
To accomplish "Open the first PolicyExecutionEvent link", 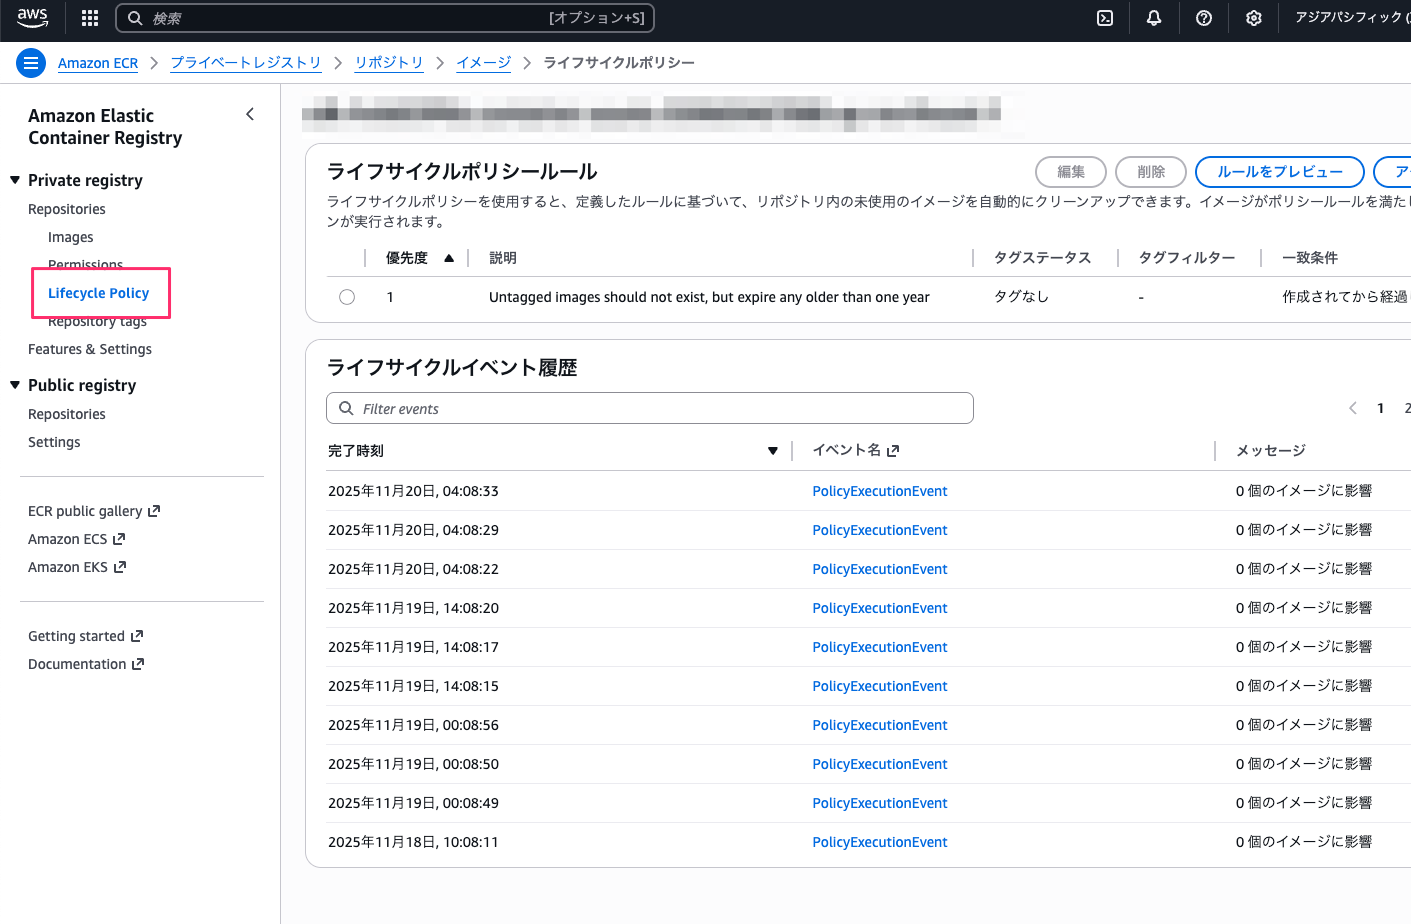I will click(879, 490).
